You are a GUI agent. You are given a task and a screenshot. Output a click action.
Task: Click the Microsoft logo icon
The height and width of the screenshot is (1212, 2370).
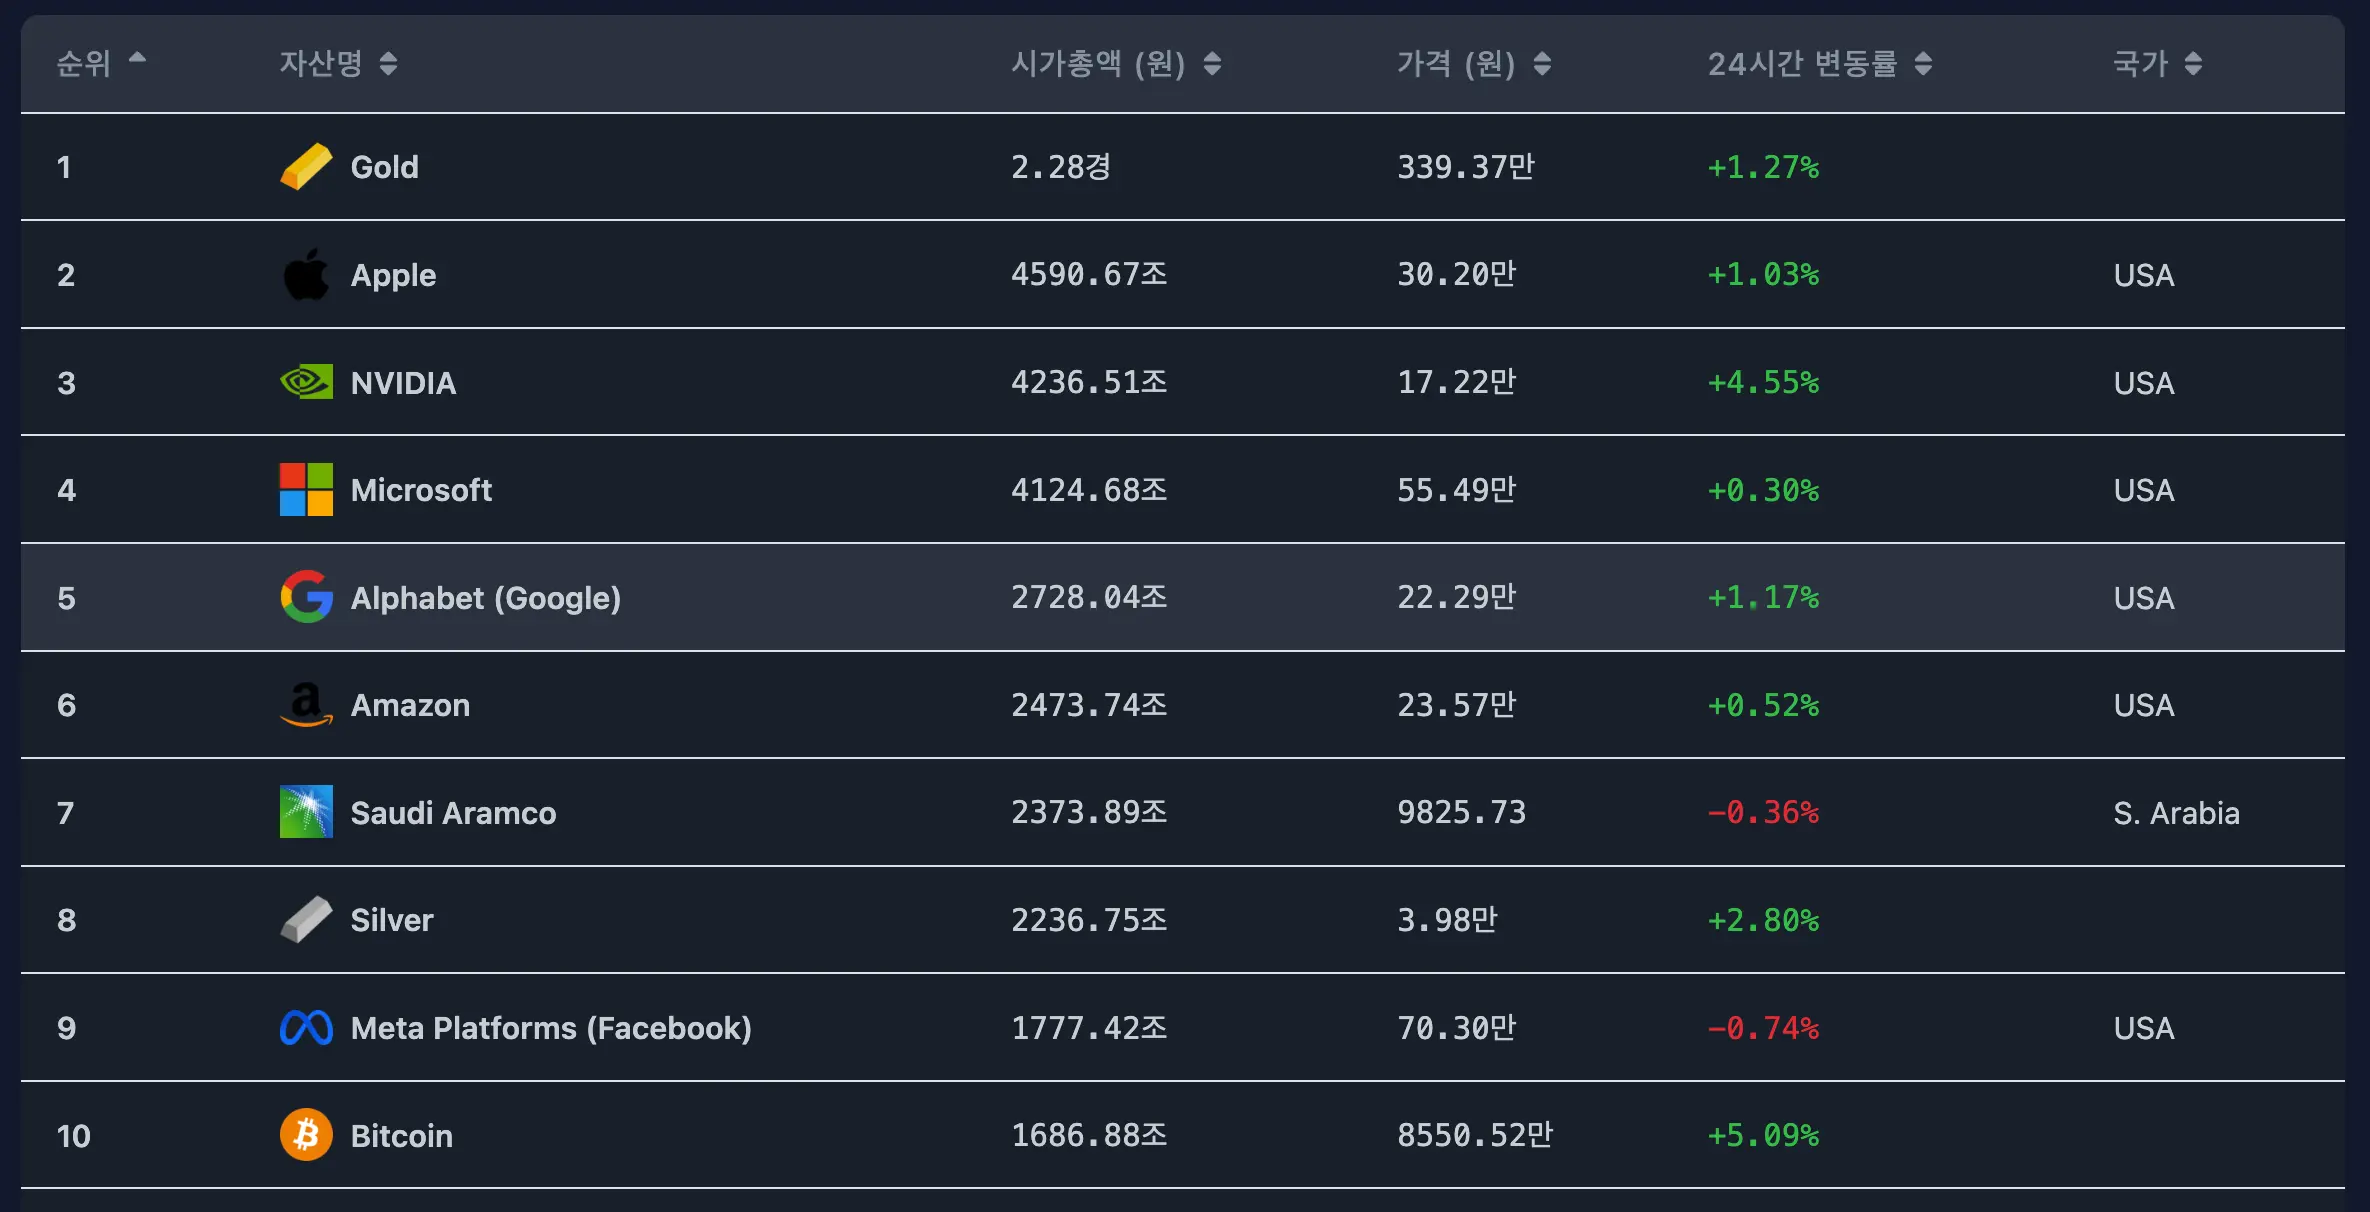[306, 490]
